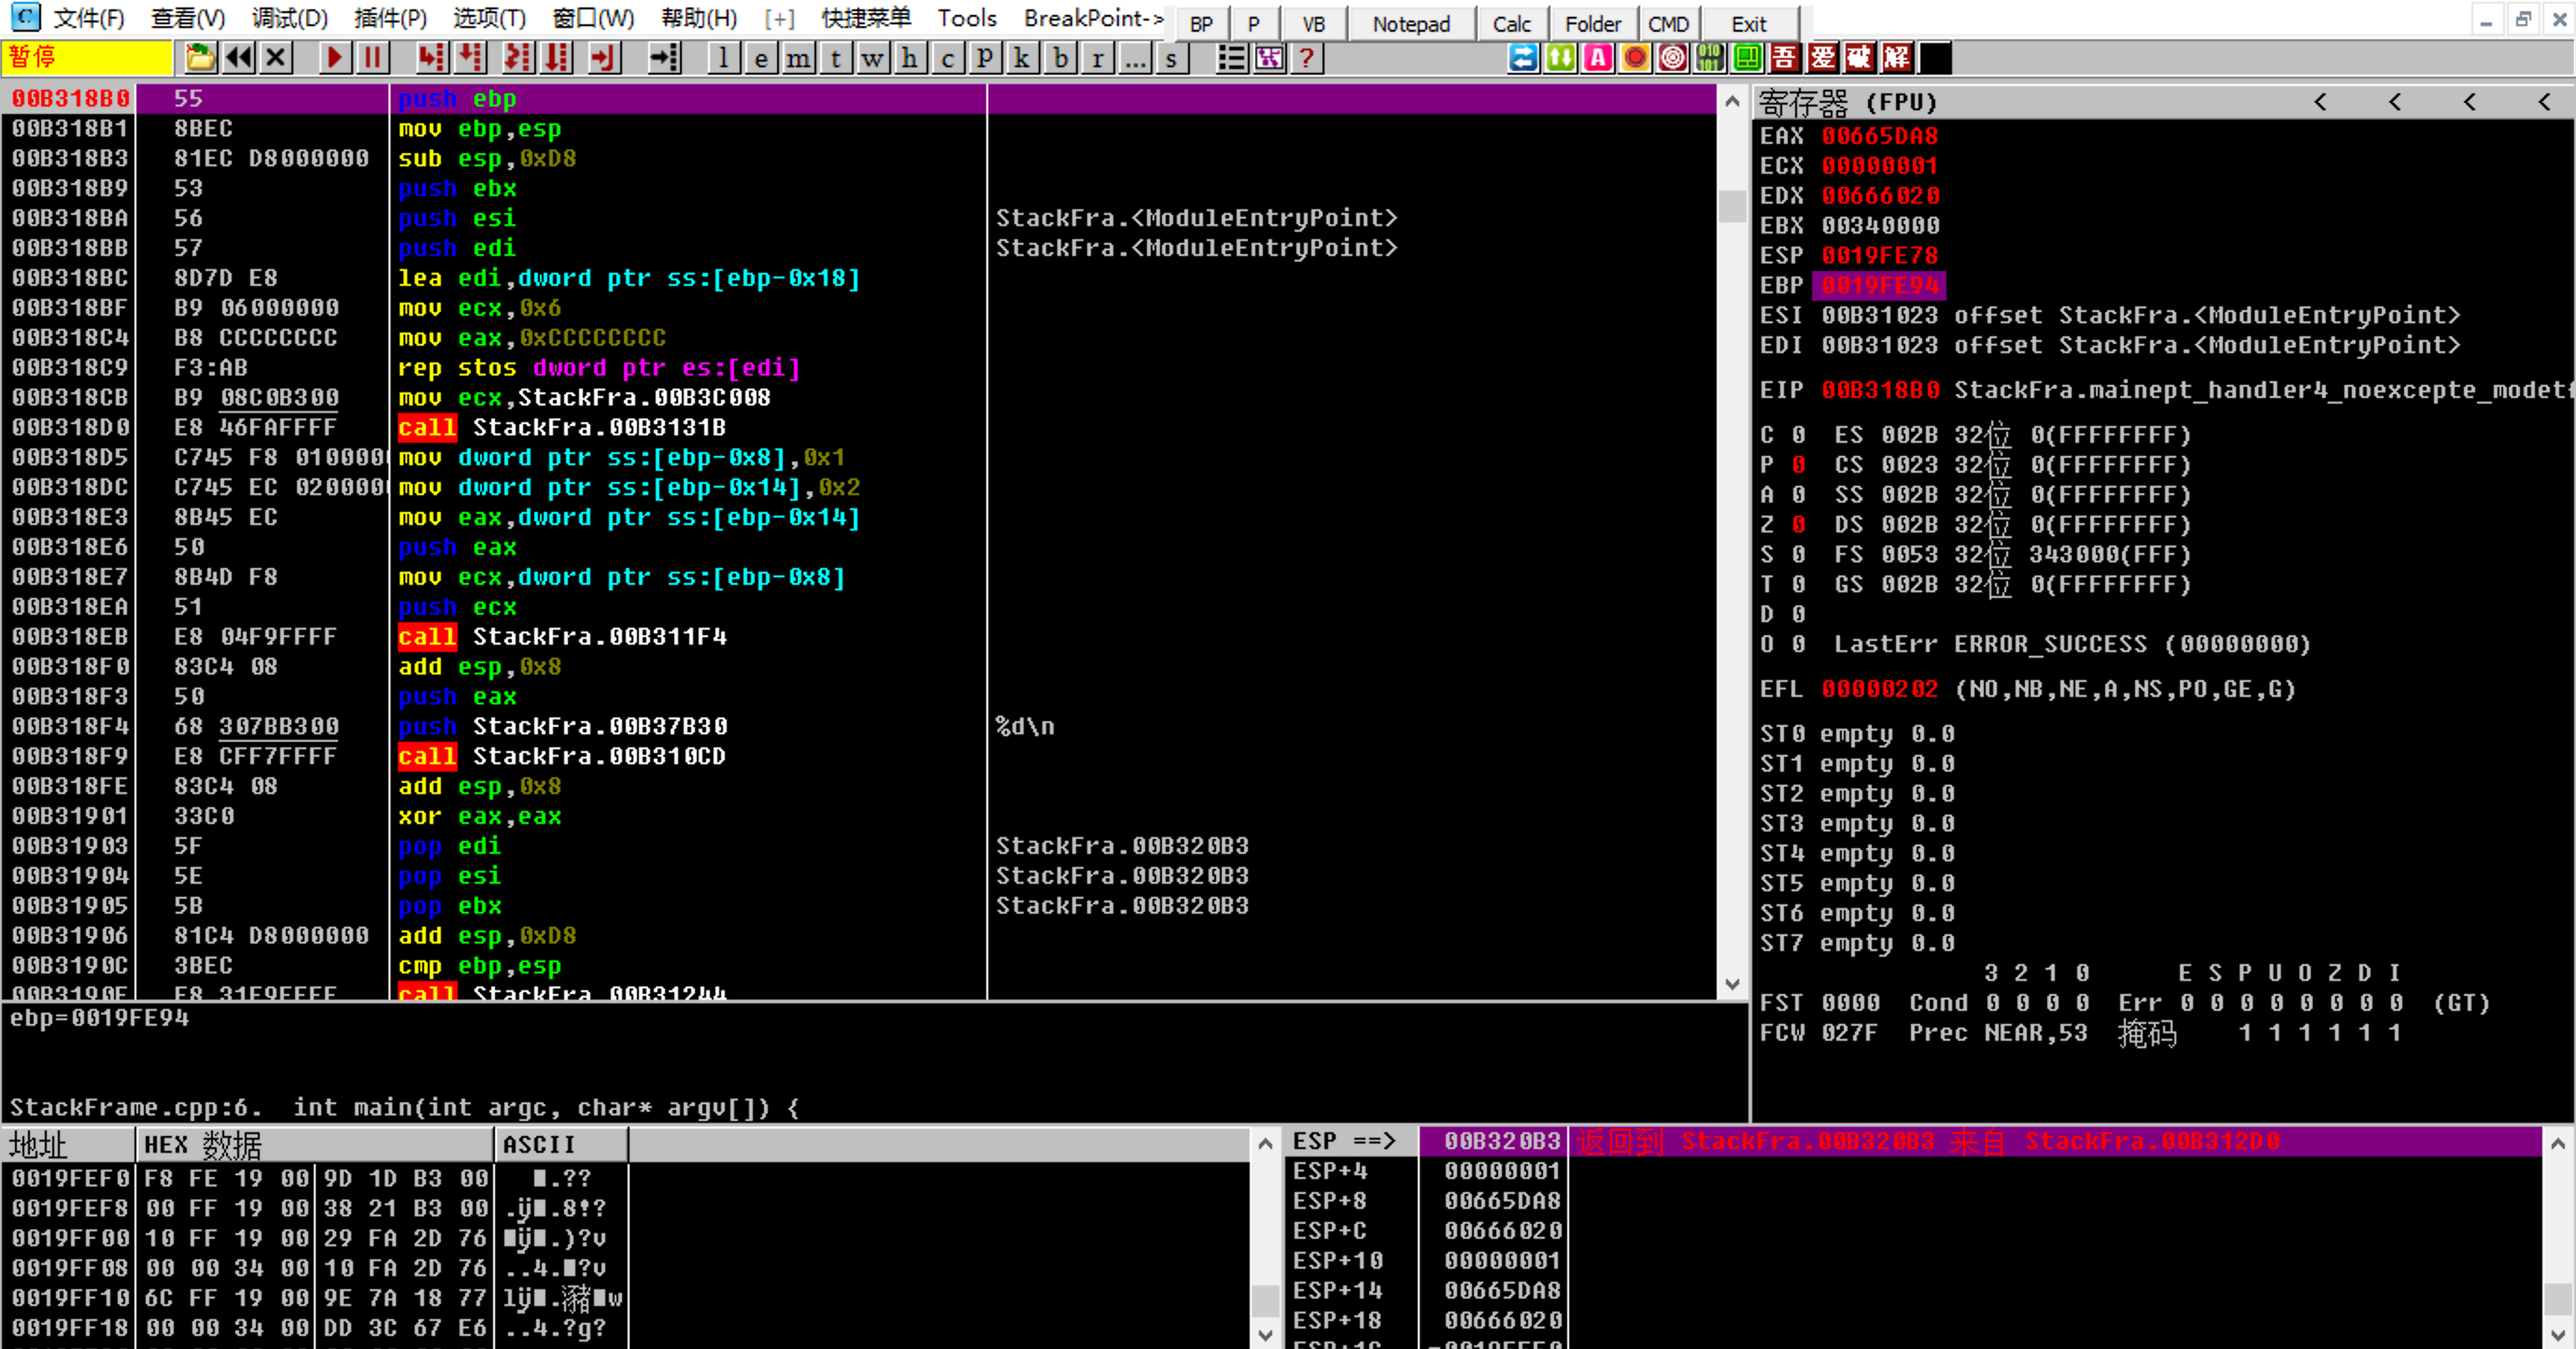Viewport: 2576px width, 1349px height.
Task: Click the red 爱 toolbar icon
Action: click(1822, 58)
